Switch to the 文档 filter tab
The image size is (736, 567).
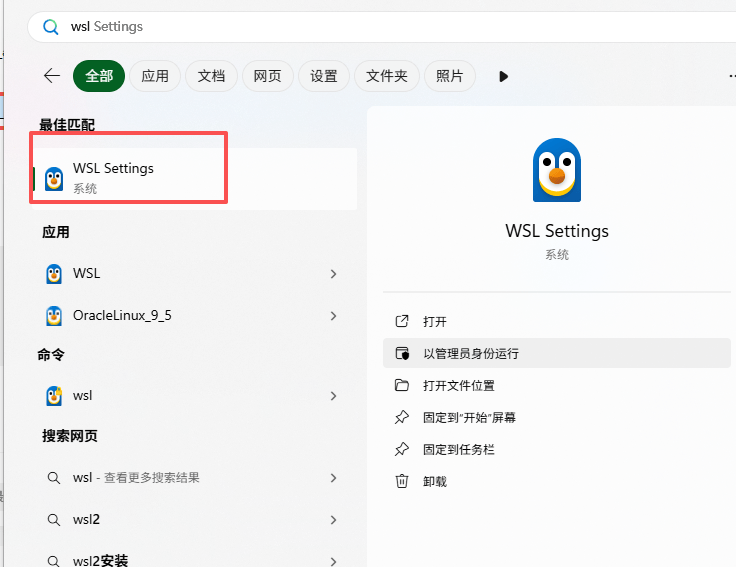(x=211, y=76)
